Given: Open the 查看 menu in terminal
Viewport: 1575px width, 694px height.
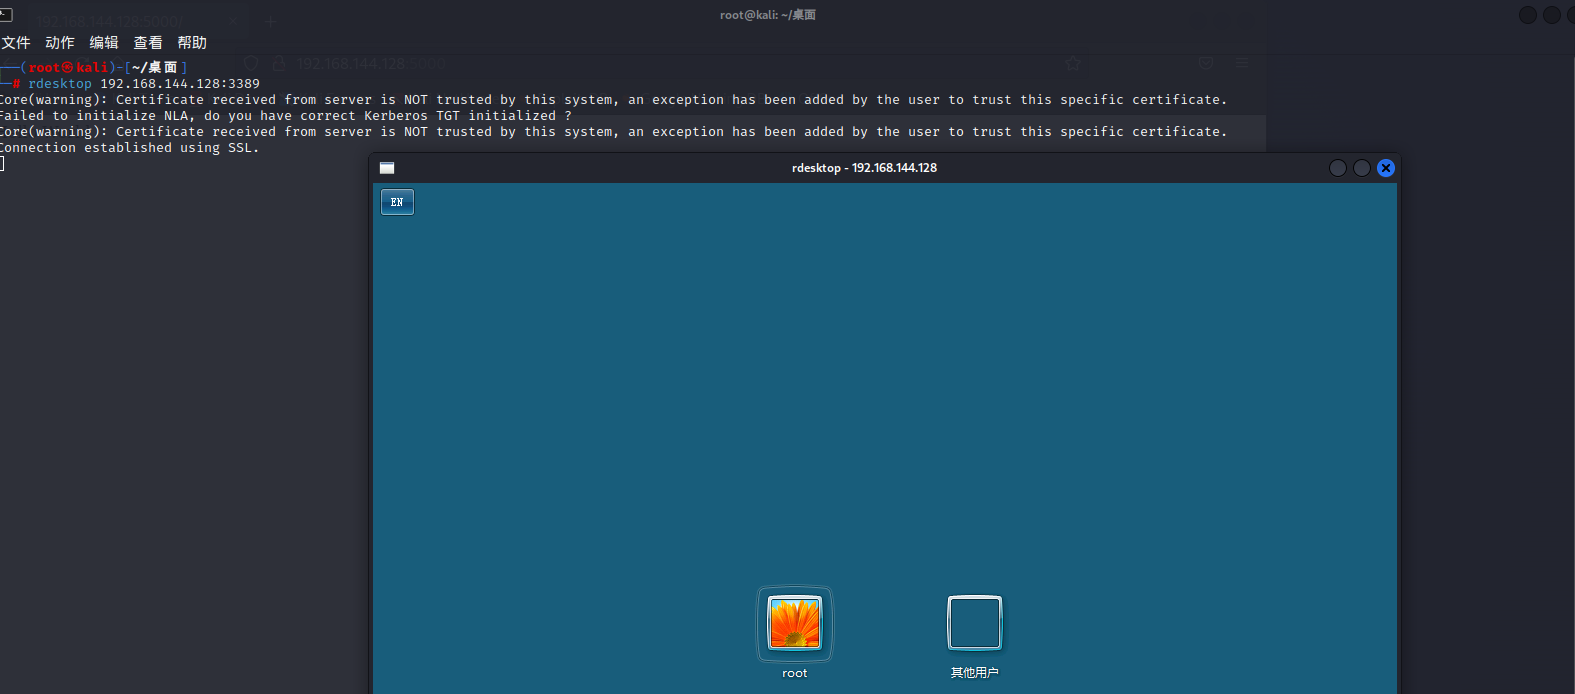Looking at the screenshot, I should click(x=148, y=42).
